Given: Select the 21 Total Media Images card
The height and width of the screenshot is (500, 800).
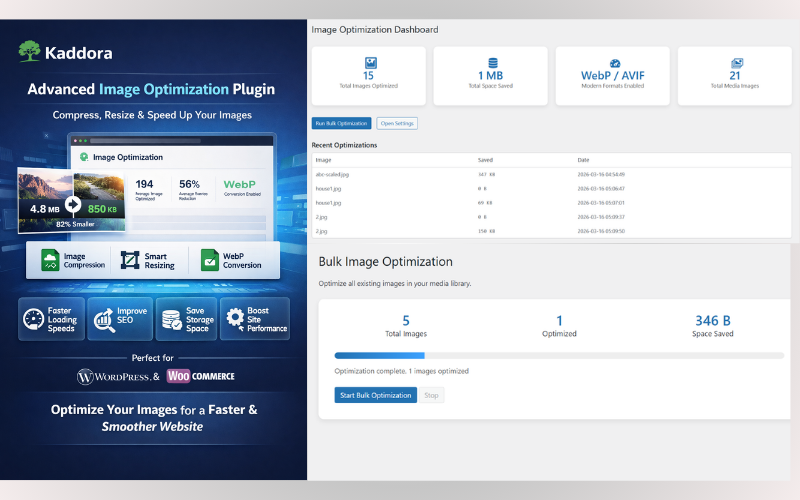Looking at the screenshot, I should point(735,76).
